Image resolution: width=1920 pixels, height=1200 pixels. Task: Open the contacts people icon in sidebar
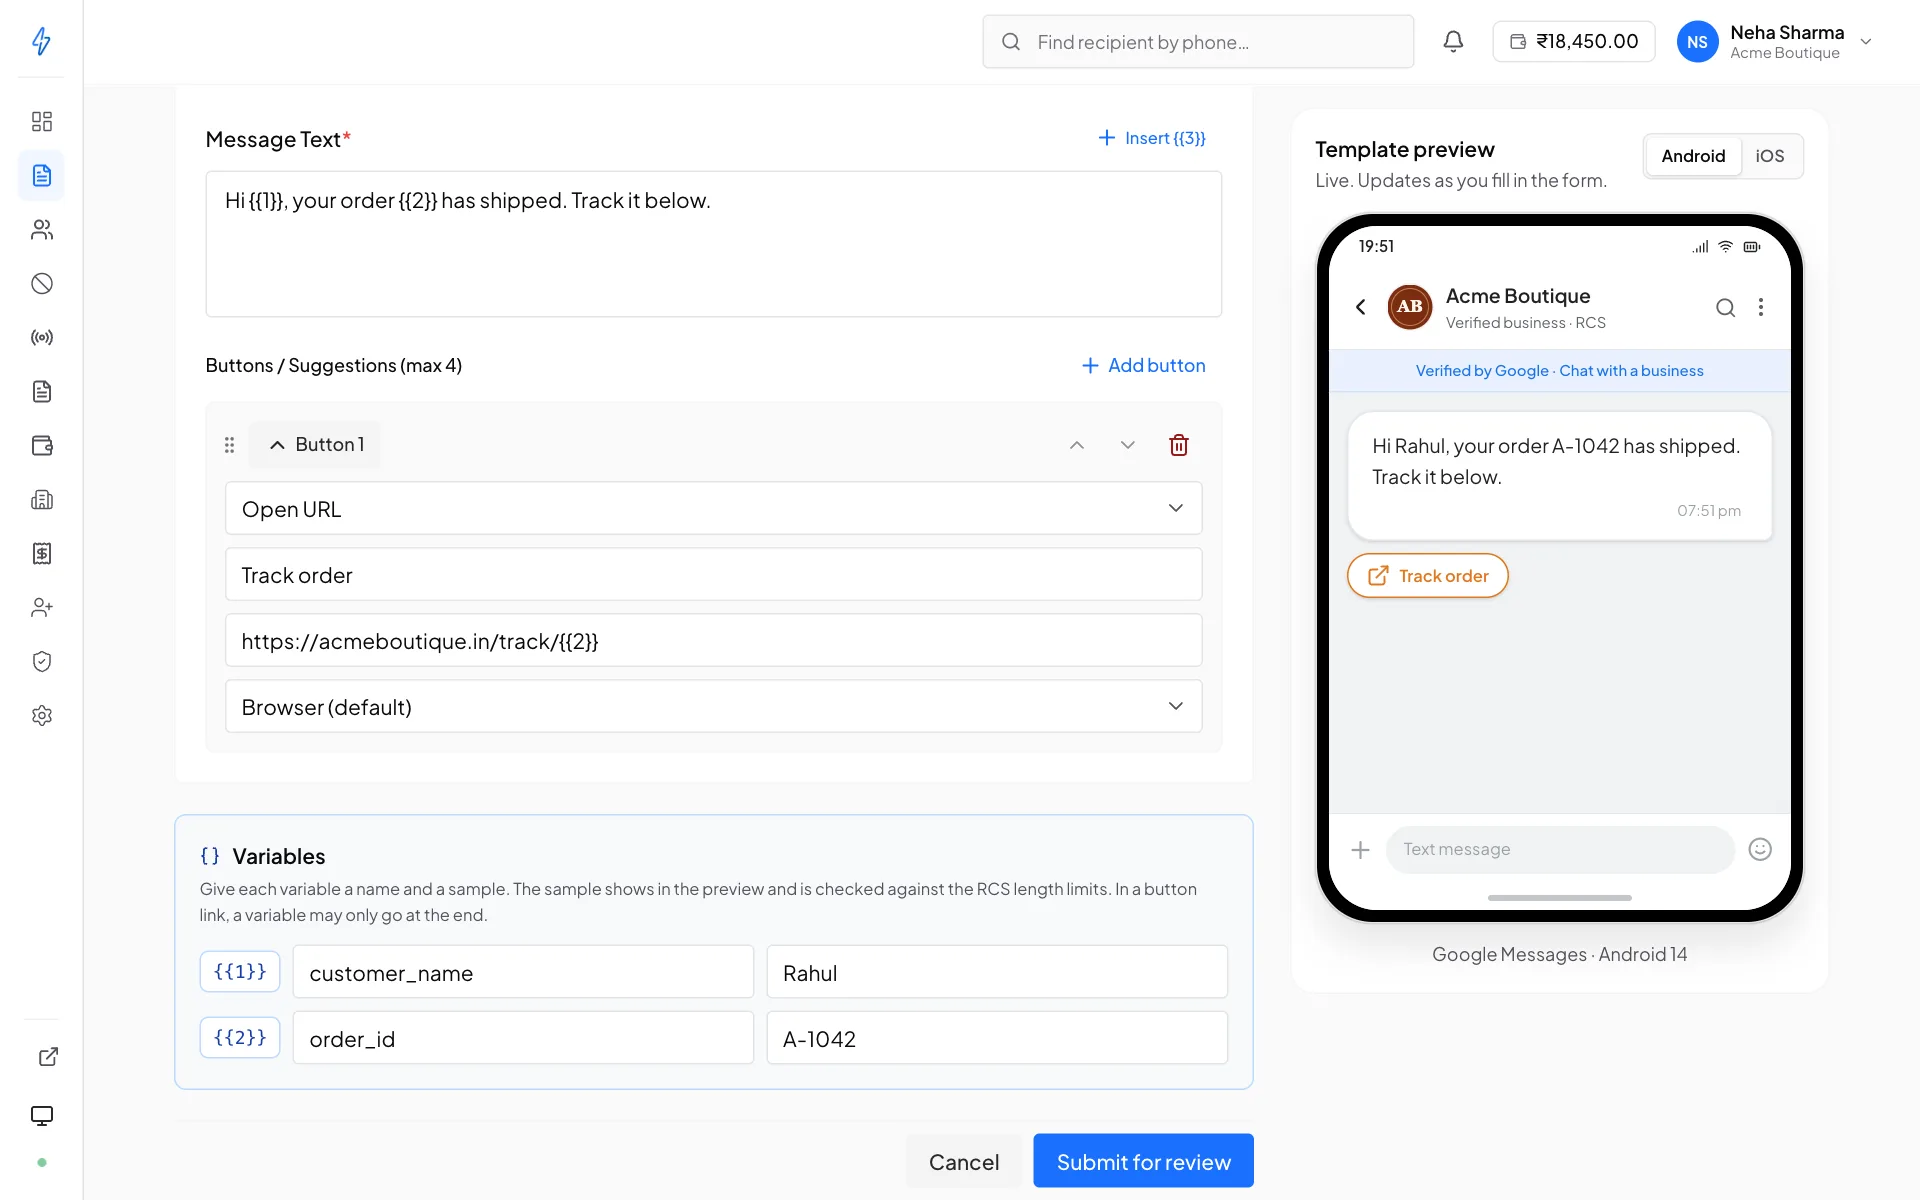pyautogui.click(x=42, y=230)
